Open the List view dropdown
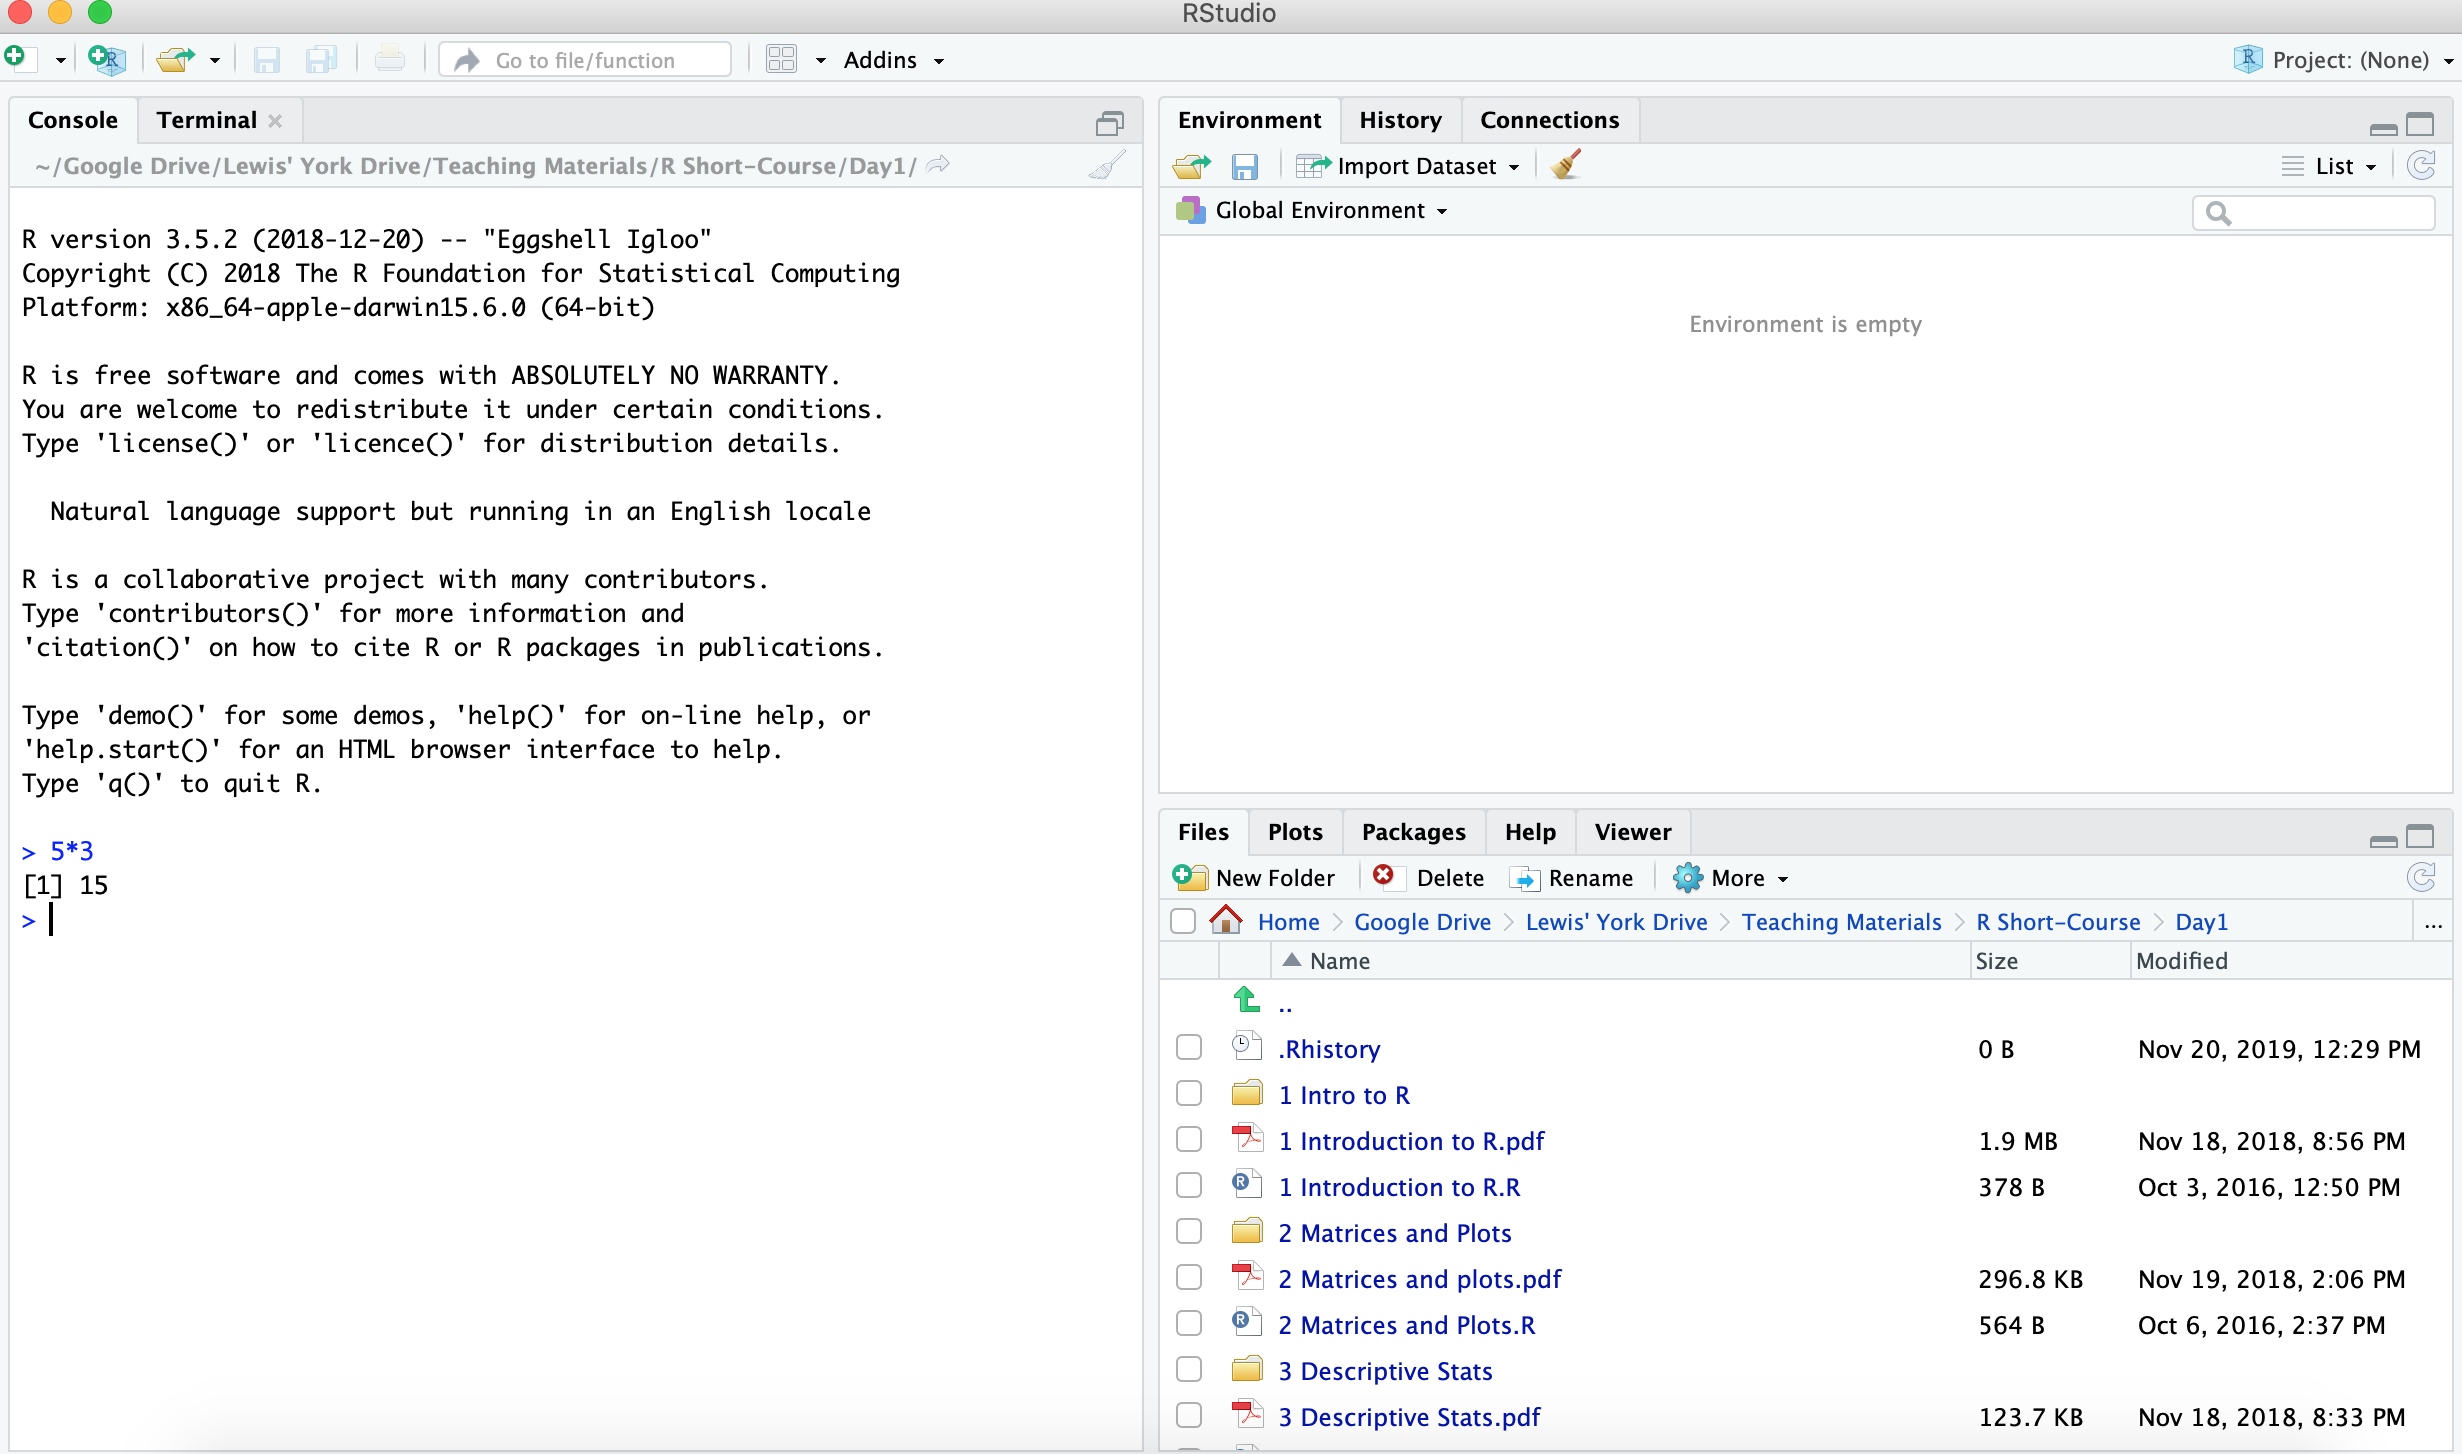Viewport: 2462px width, 1454px height. 2336,166
